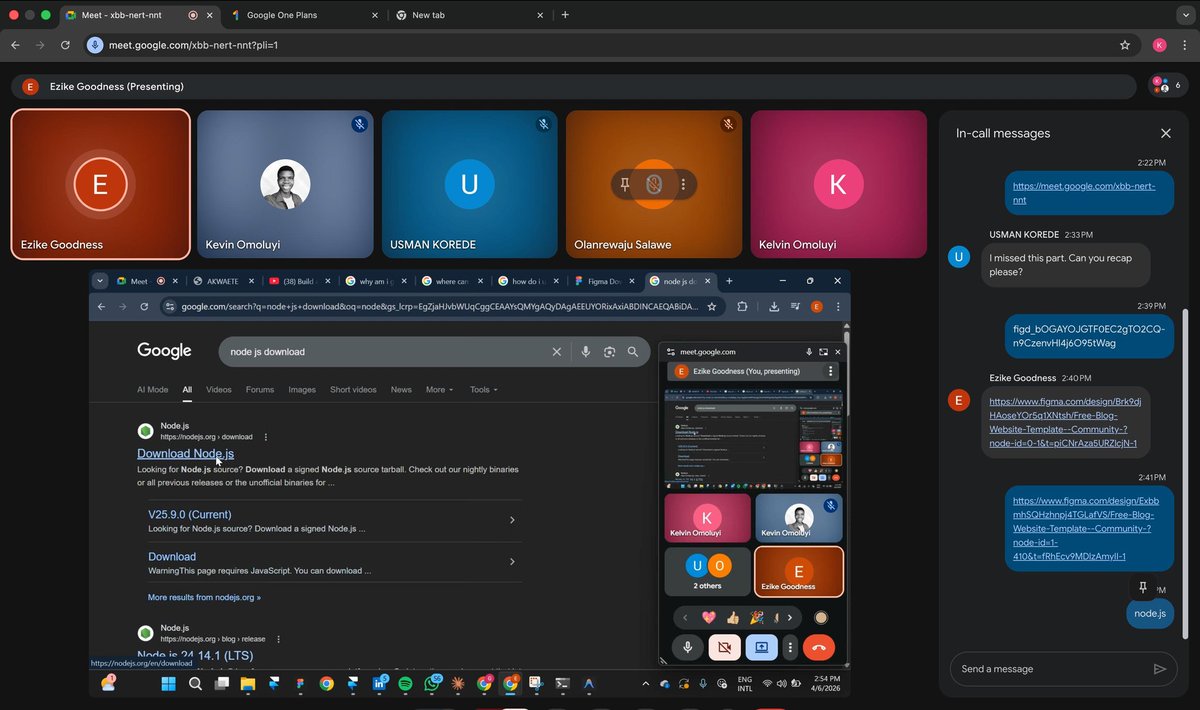This screenshot has height=710, width=1200.
Task: Click search by image lens icon
Action: click(x=609, y=352)
